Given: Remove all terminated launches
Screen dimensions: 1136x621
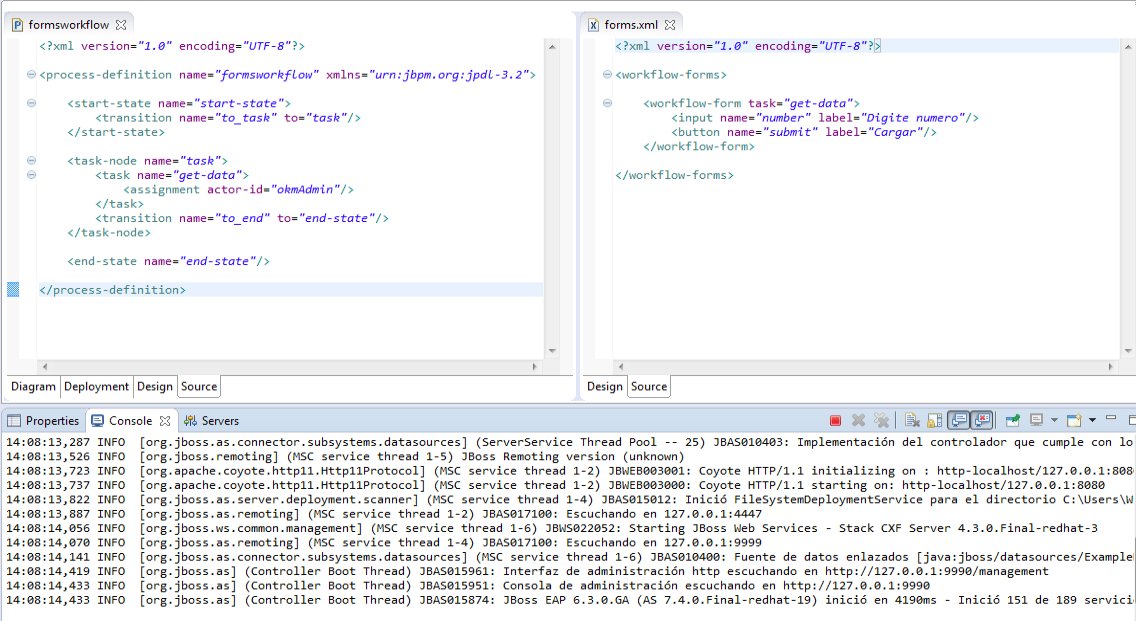Looking at the screenshot, I should pyautogui.click(x=881, y=420).
